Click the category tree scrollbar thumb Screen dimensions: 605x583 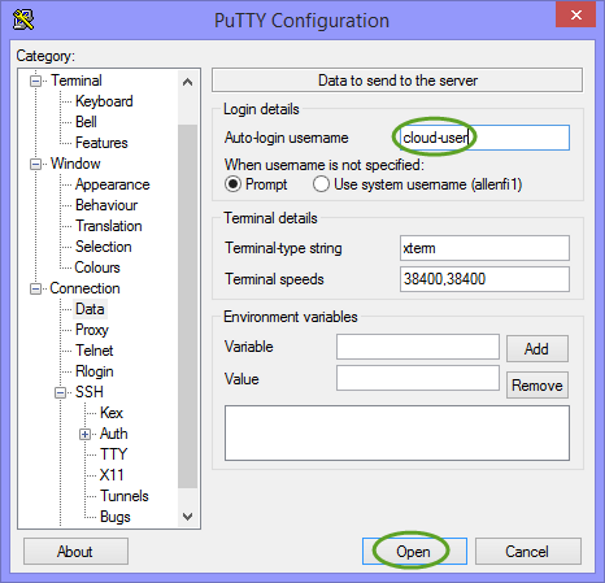pyautogui.click(x=188, y=306)
